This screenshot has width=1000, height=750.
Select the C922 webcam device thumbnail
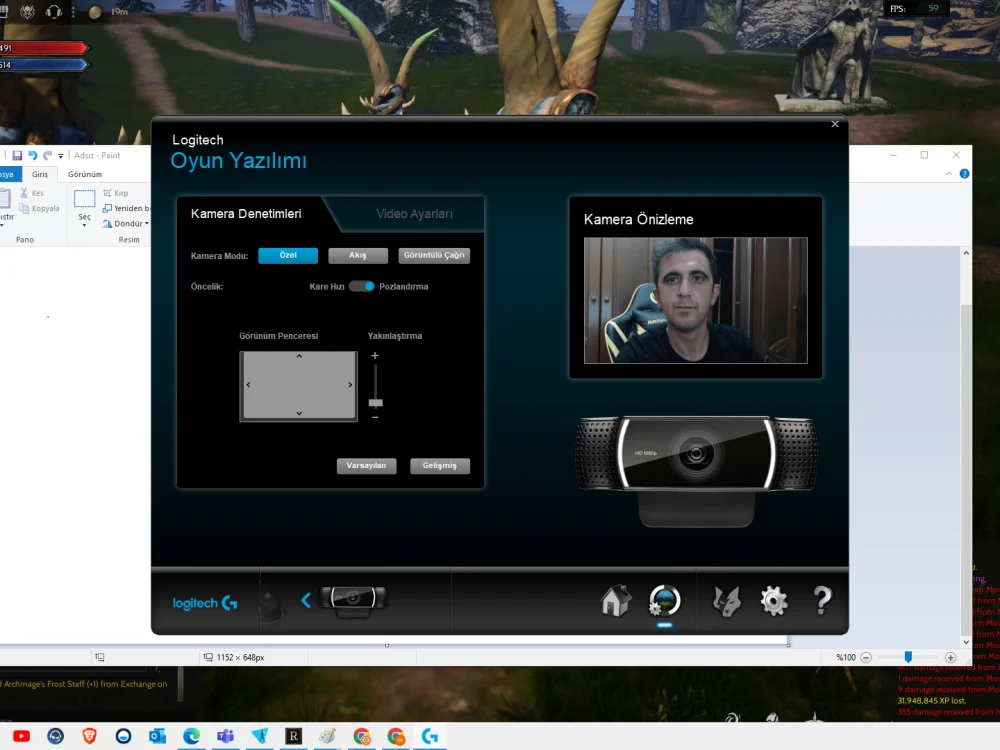[355, 599]
